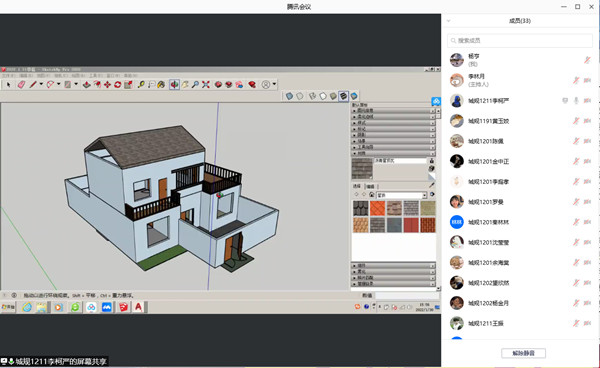Open the material library dropdown in tray

424,195
